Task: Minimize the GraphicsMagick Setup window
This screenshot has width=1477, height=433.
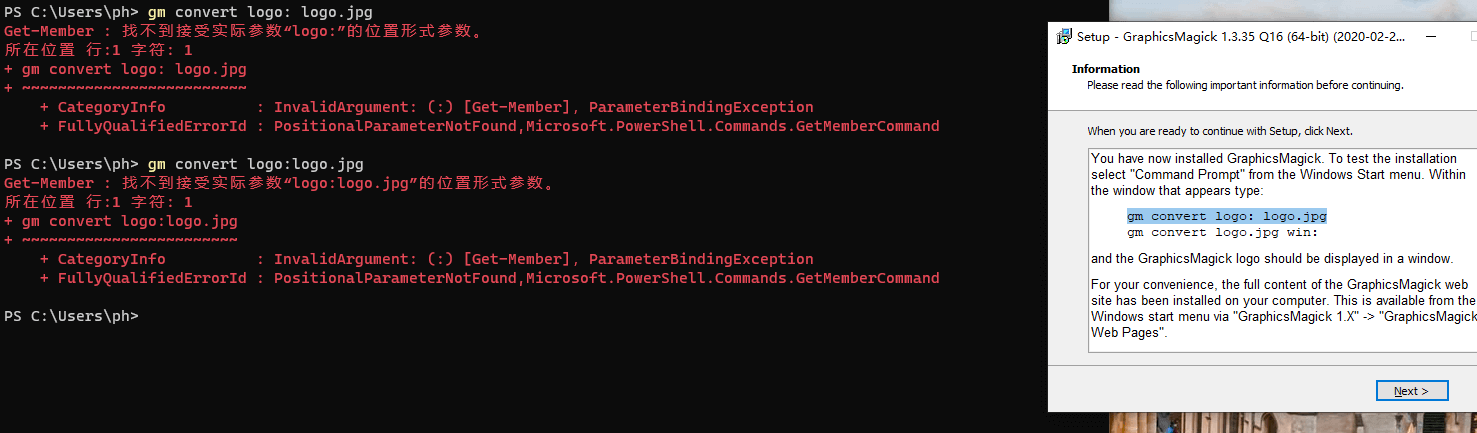Action: (1431, 37)
